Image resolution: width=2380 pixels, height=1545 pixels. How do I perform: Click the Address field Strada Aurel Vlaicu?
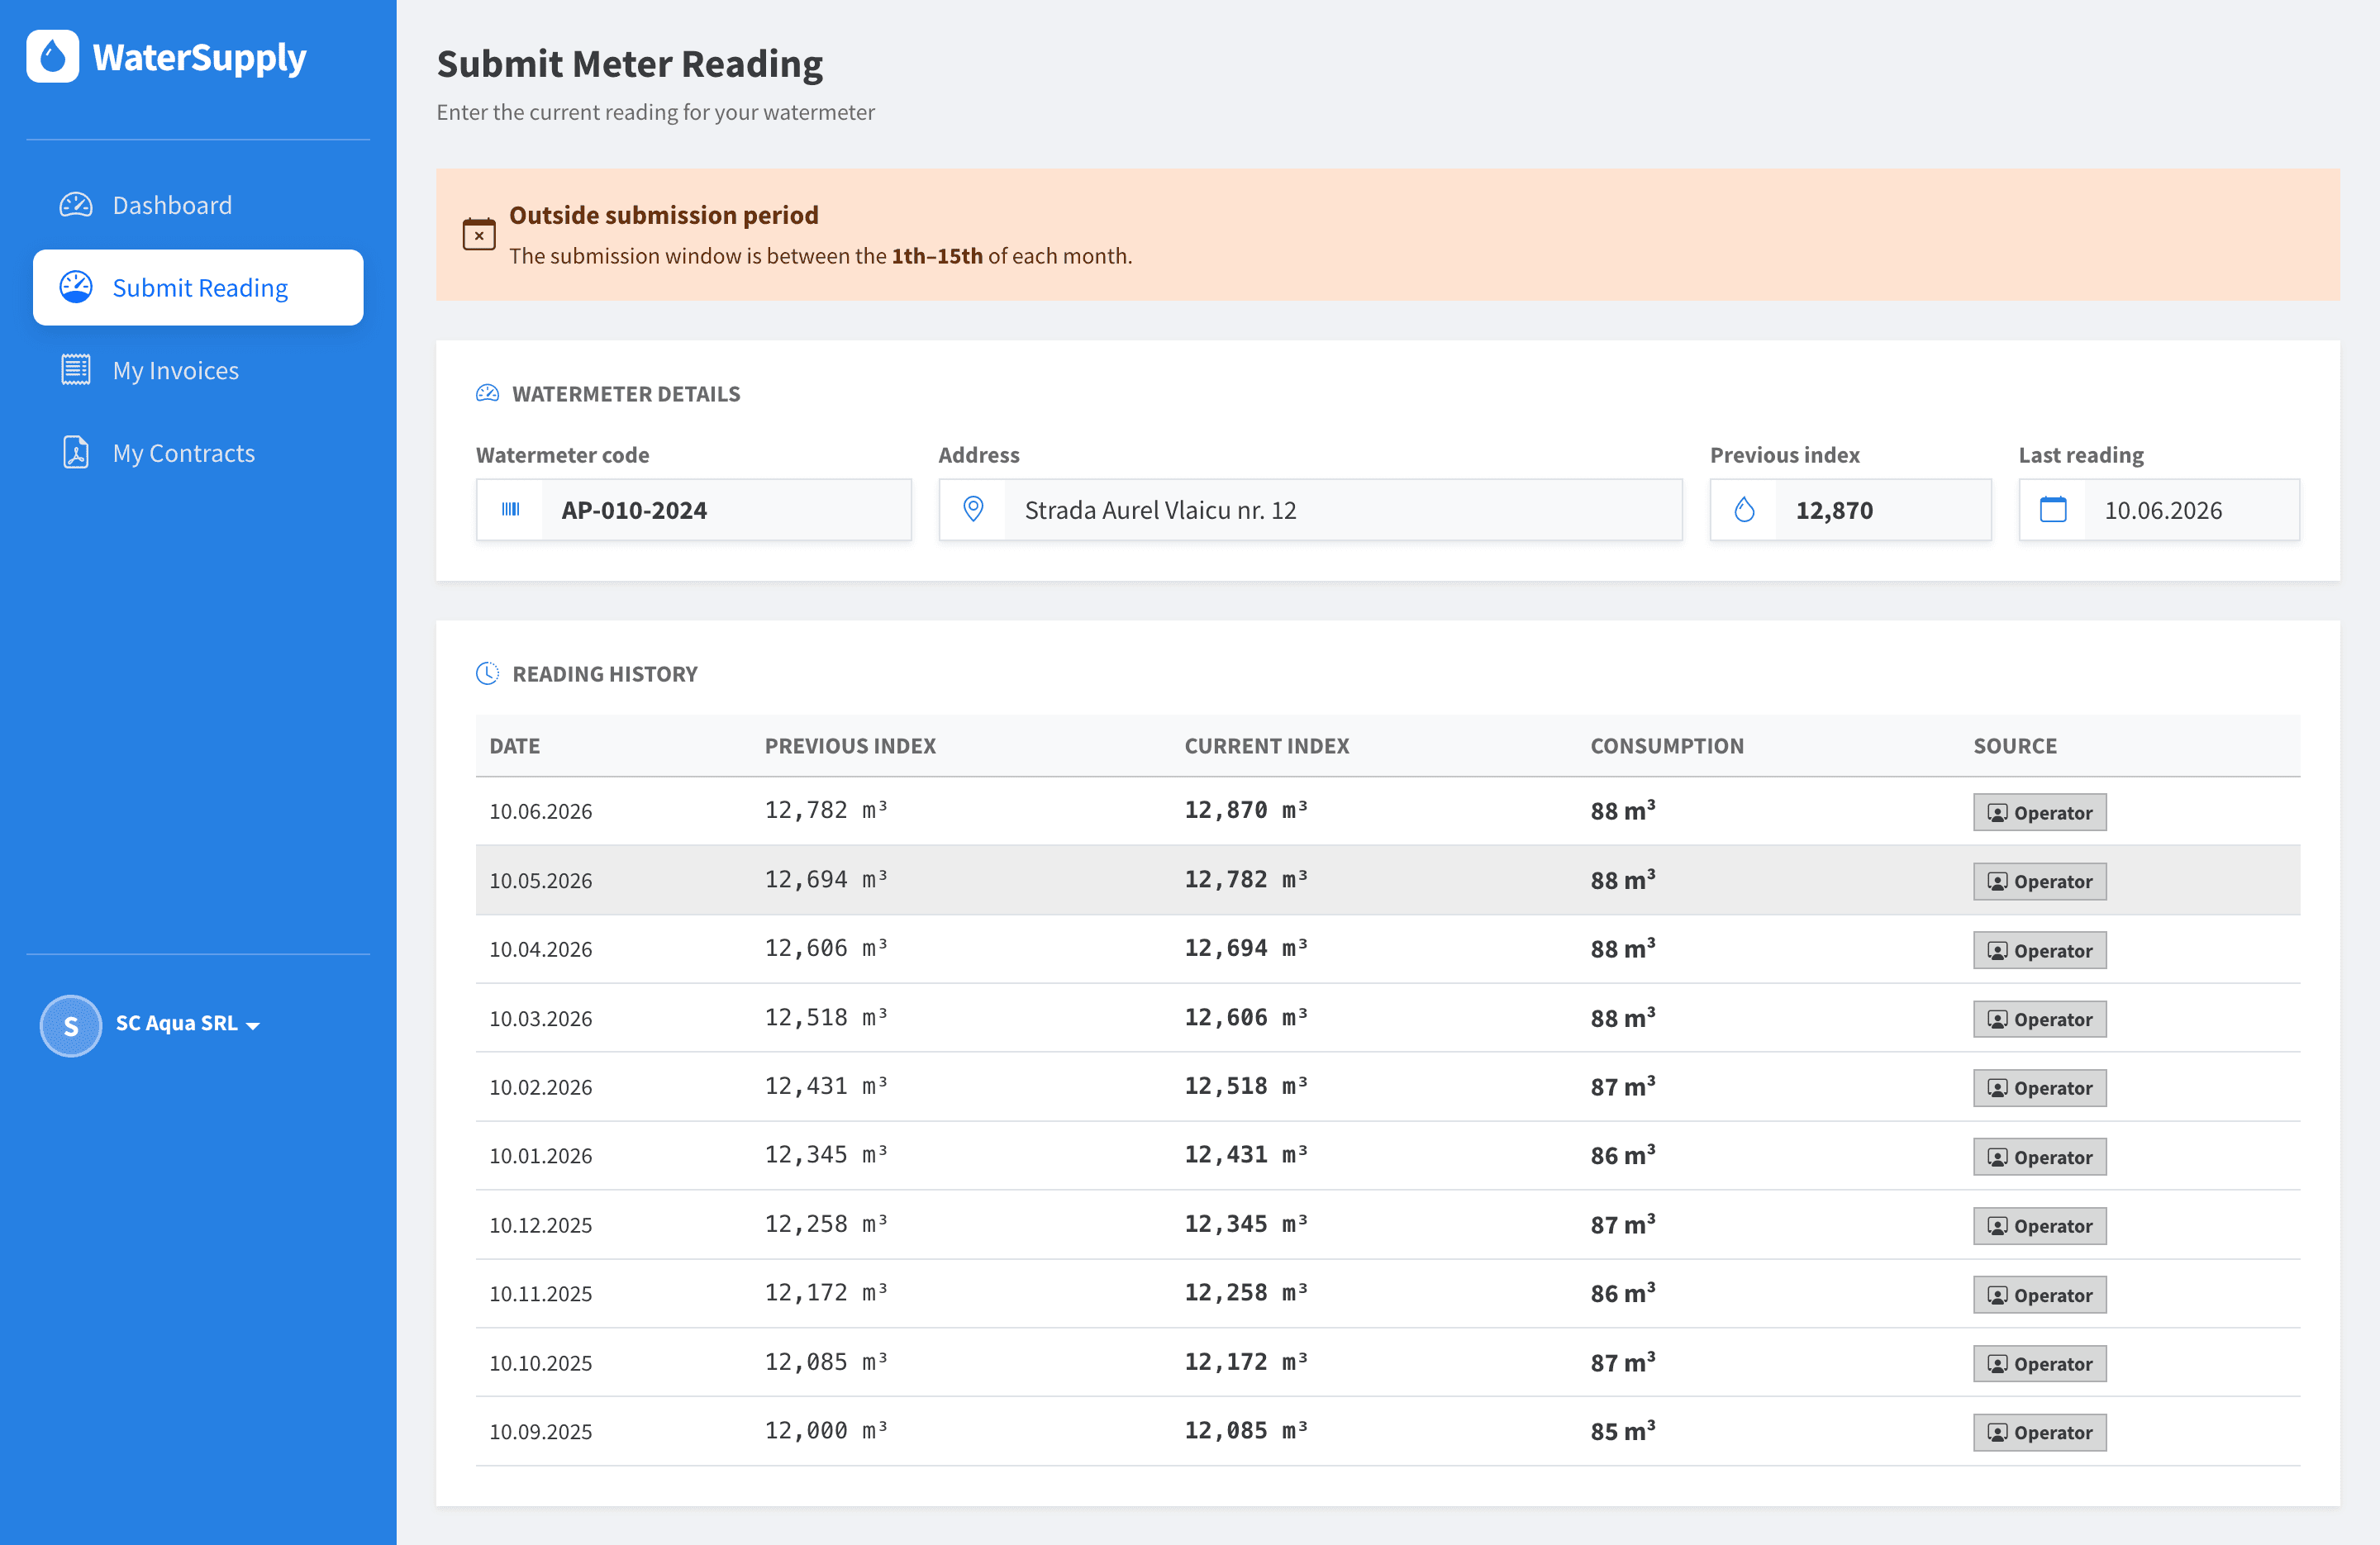[x=1310, y=510]
